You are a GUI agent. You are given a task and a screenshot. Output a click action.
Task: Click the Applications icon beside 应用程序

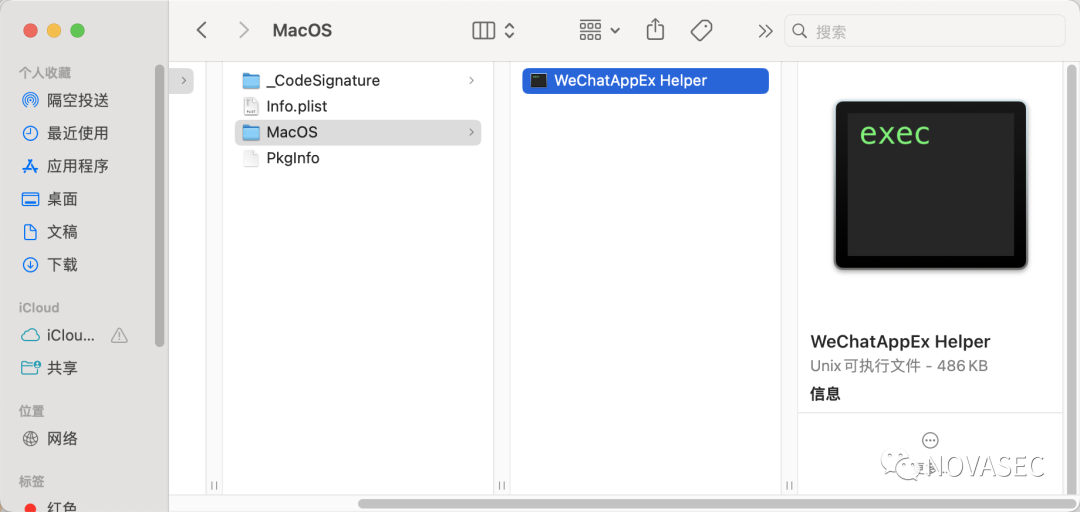point(30,166)
